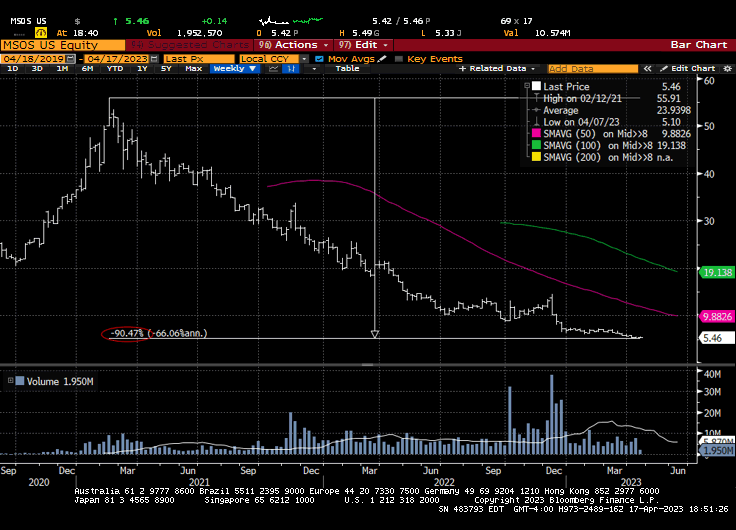Click the 'Val 10.574M' quote value
Viewport: 736px width, 530px height.
pos(537,33)
